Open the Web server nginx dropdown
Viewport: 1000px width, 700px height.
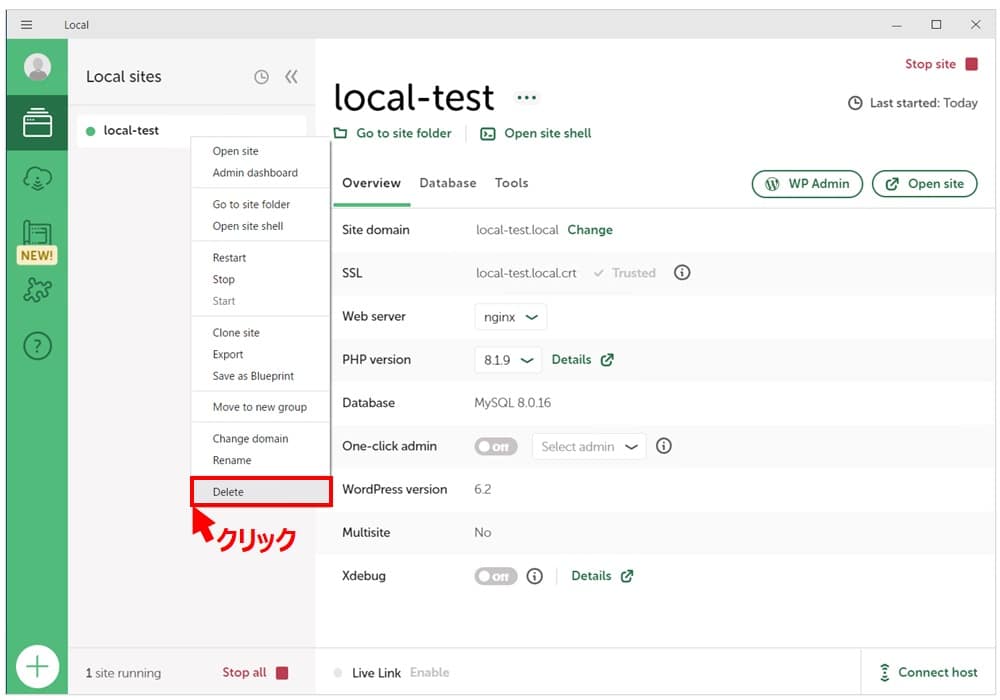click(510, 317)
